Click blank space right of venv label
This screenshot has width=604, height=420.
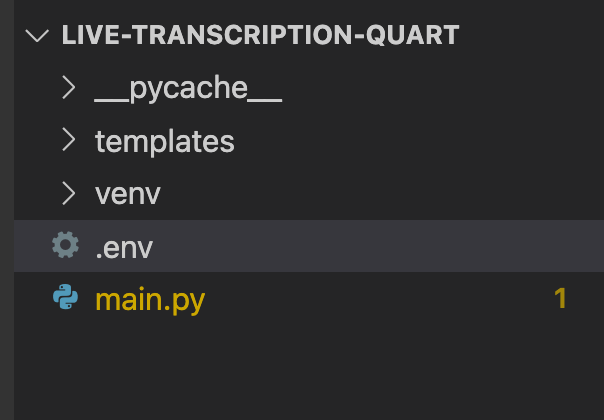[x=381, y=193]
